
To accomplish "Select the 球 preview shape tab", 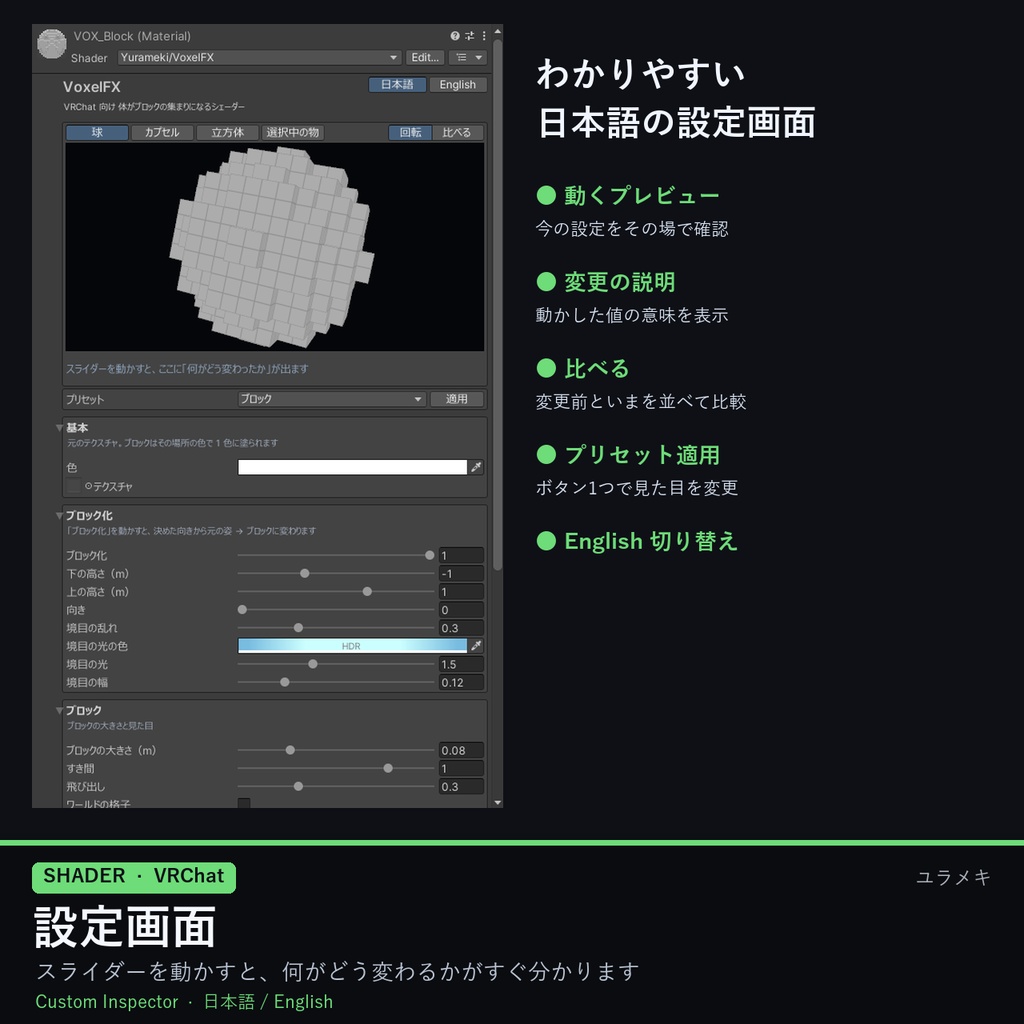I will click(97, 133).
